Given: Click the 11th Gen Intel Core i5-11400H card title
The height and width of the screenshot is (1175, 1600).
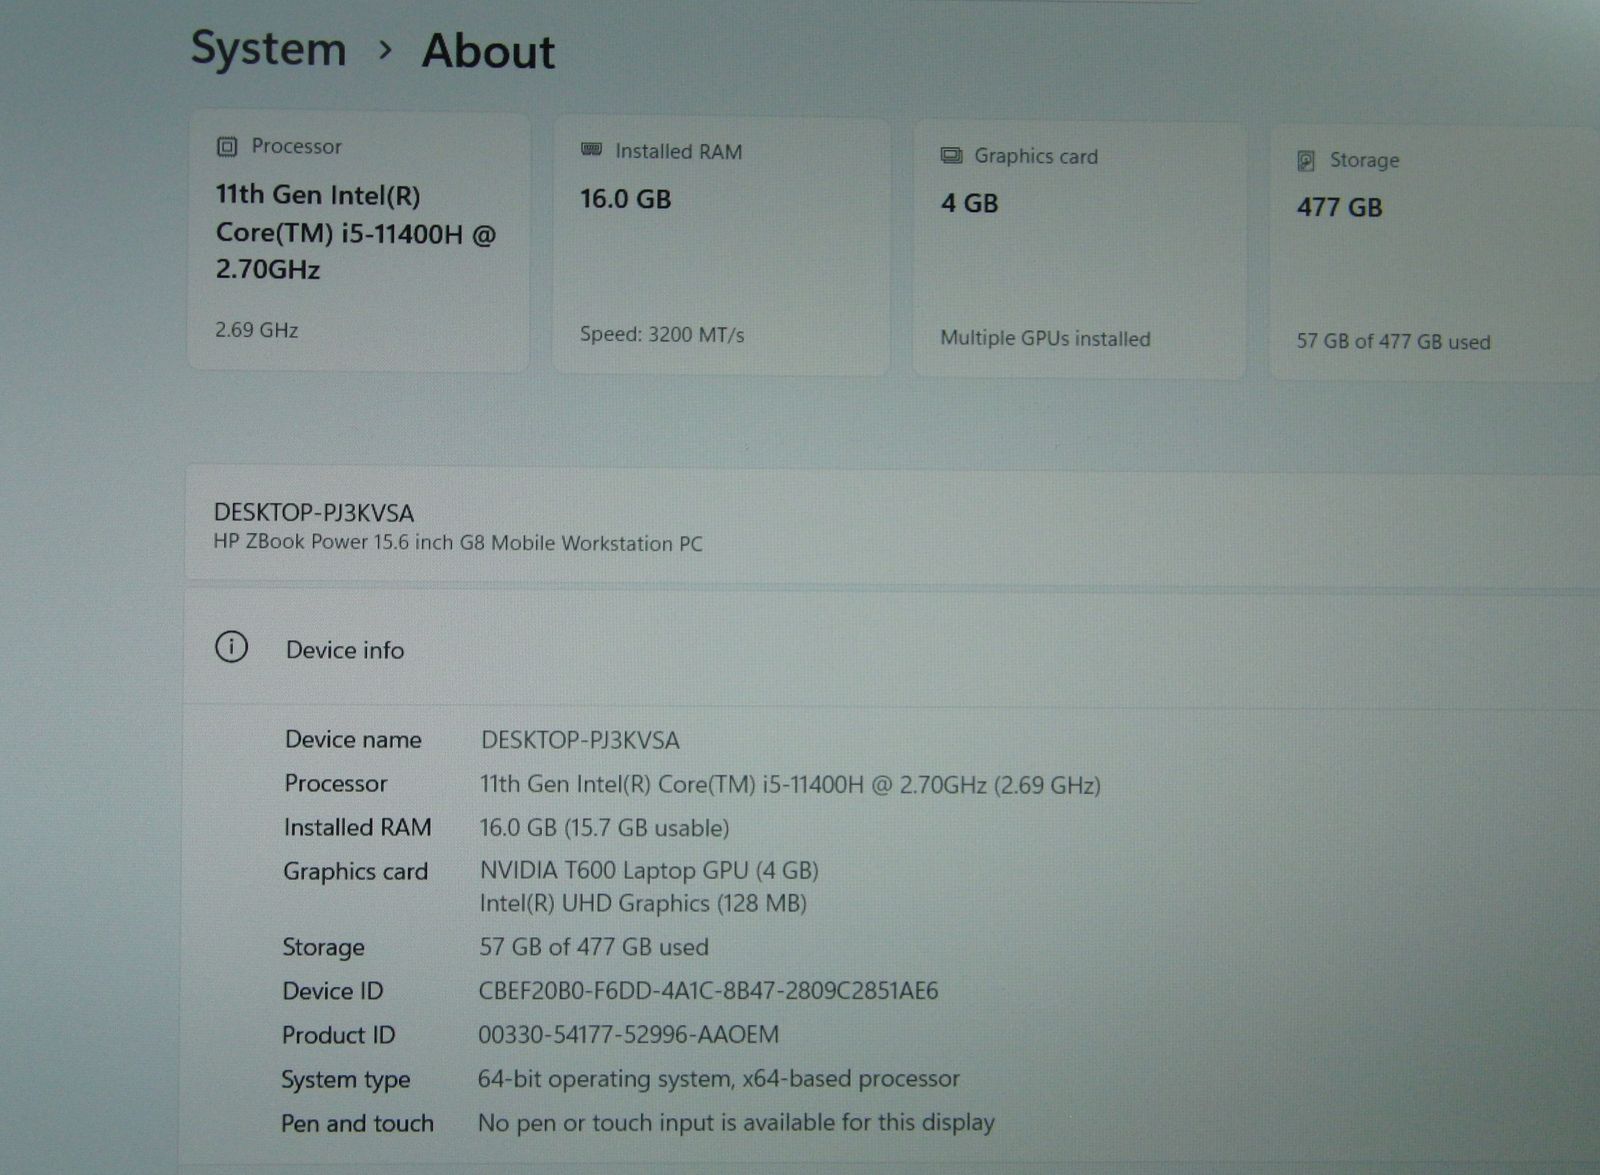Looking at the screenshot, I should tap(356, 232).
